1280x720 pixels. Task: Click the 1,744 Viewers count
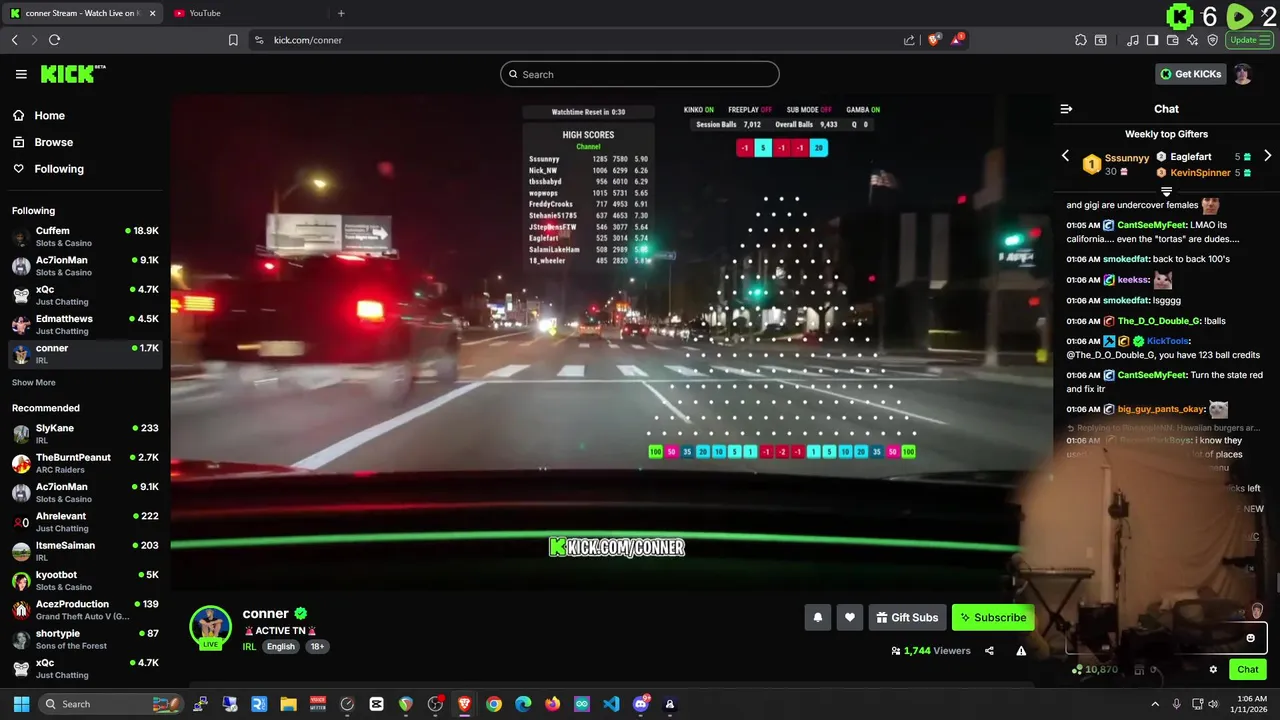point(930,651)
